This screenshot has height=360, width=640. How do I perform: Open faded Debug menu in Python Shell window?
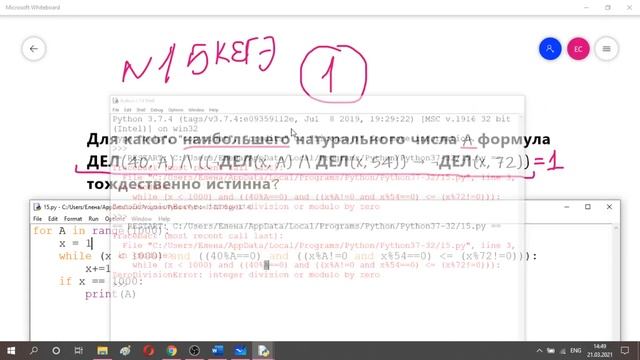[x=156, y=110]
